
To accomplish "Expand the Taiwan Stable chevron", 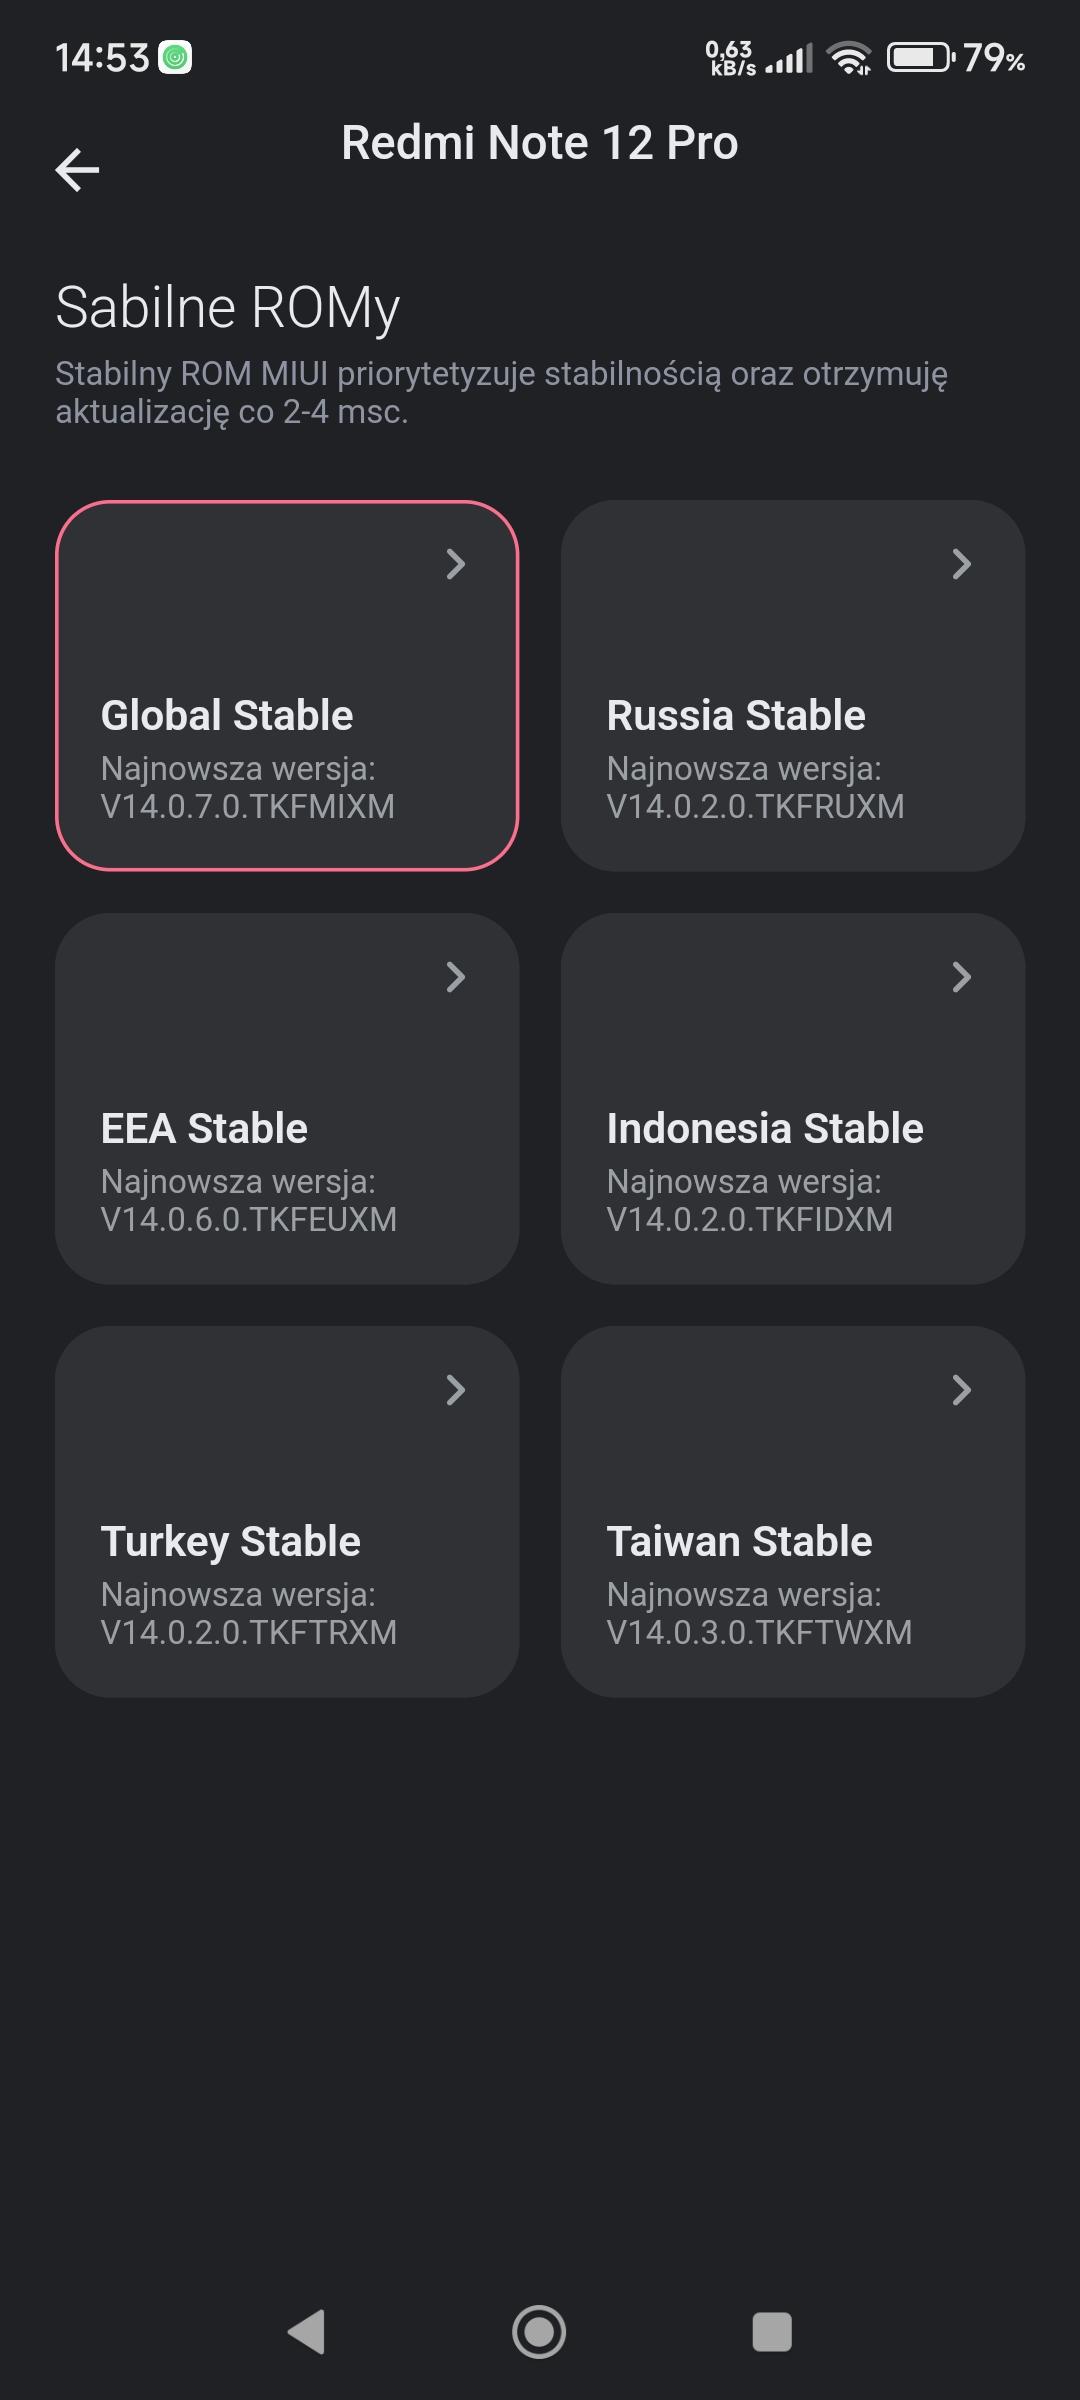I will (961, 1390).
